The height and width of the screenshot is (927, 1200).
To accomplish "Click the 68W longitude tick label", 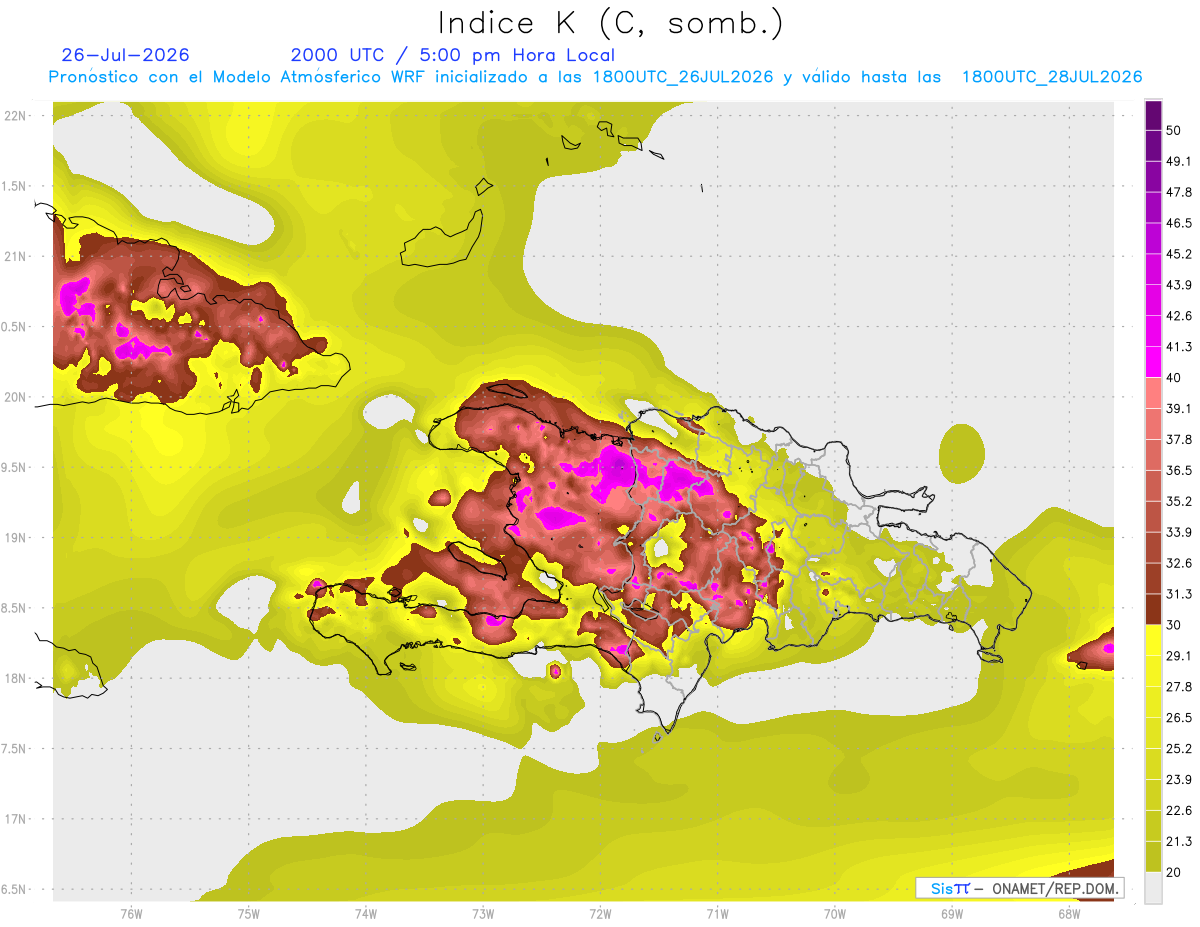I will click(1068, 913).
